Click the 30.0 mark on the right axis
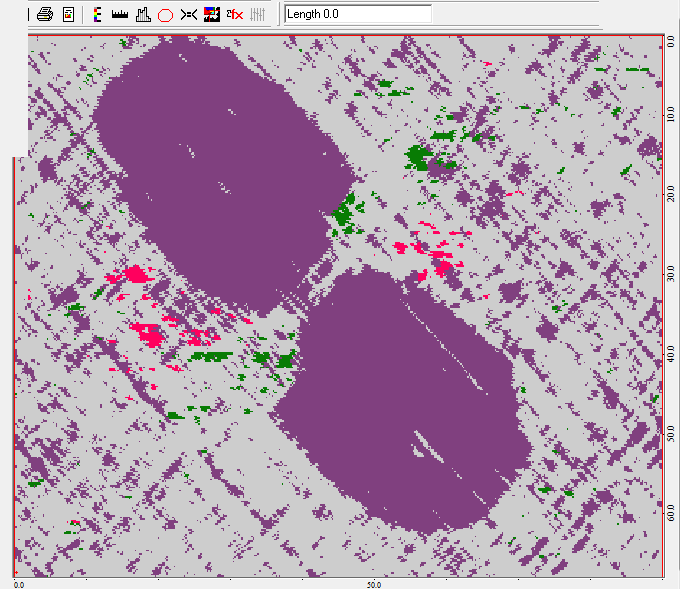Screen dimensions: 680x589 [670, 274]
